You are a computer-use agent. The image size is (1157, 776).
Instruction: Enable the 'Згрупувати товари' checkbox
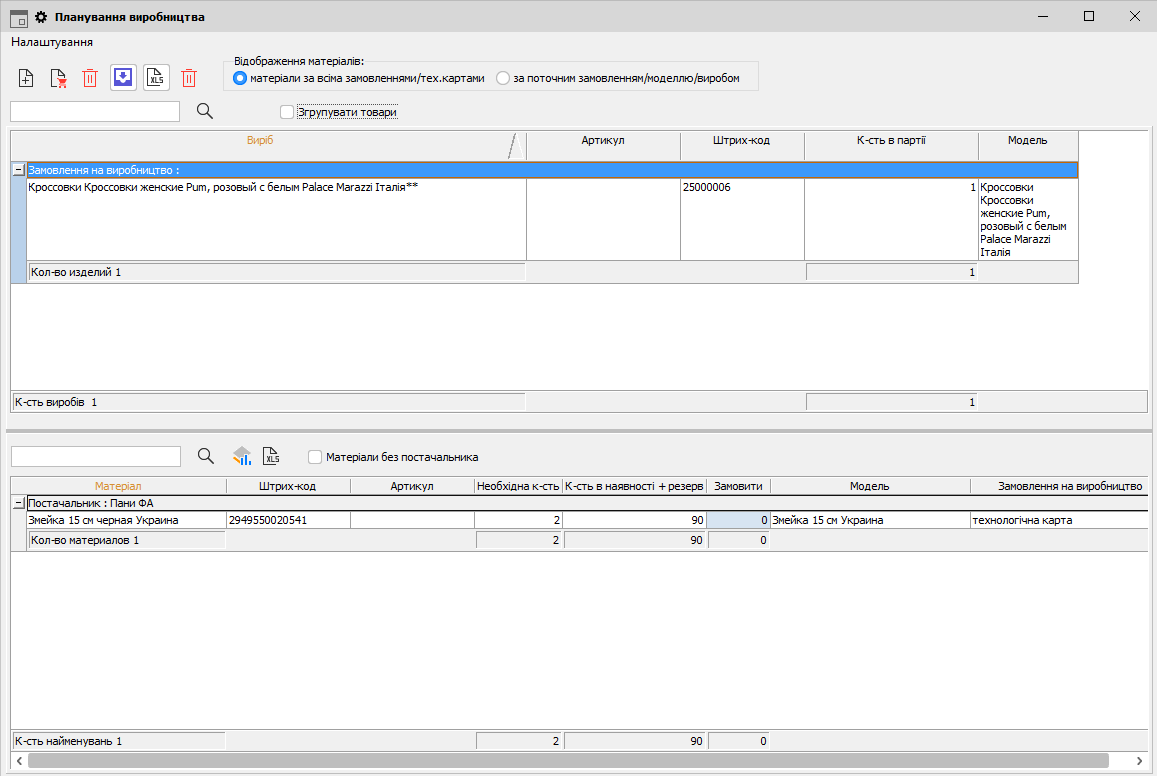288,112
